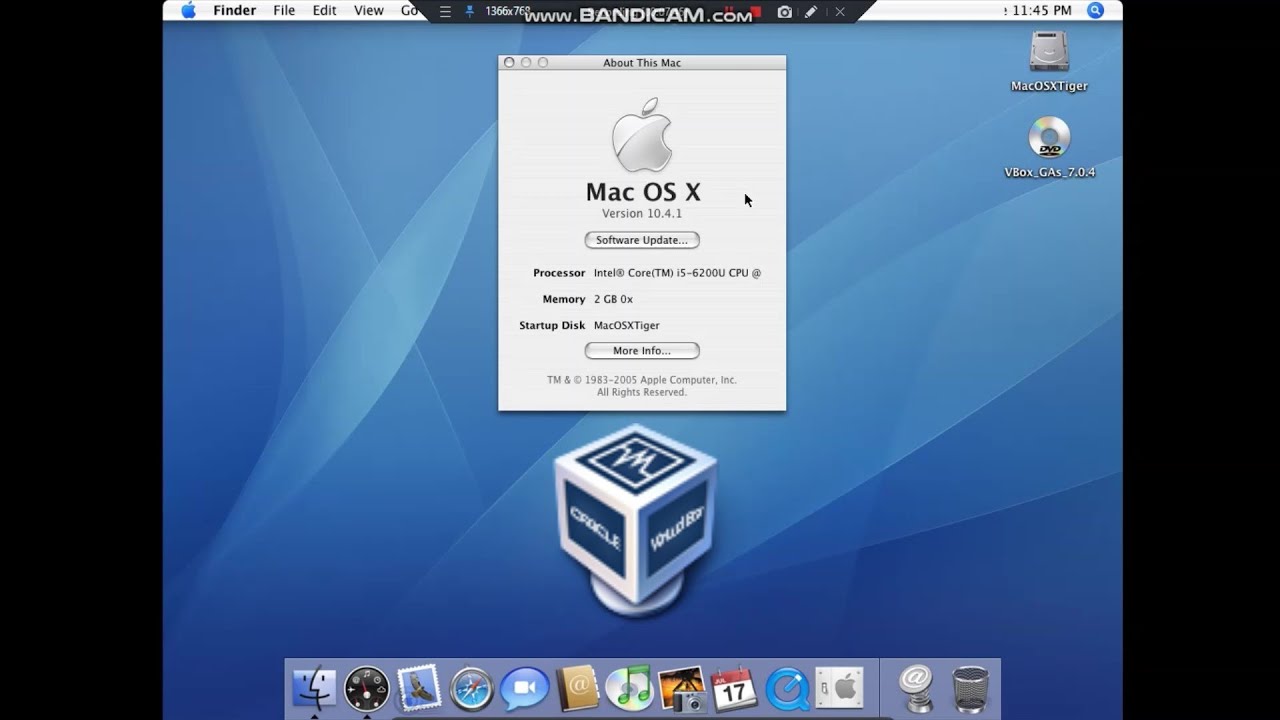The height and width of the screenshot is (720, 1280).
Task: Open the File menu
Action: [x=284, y=10]
